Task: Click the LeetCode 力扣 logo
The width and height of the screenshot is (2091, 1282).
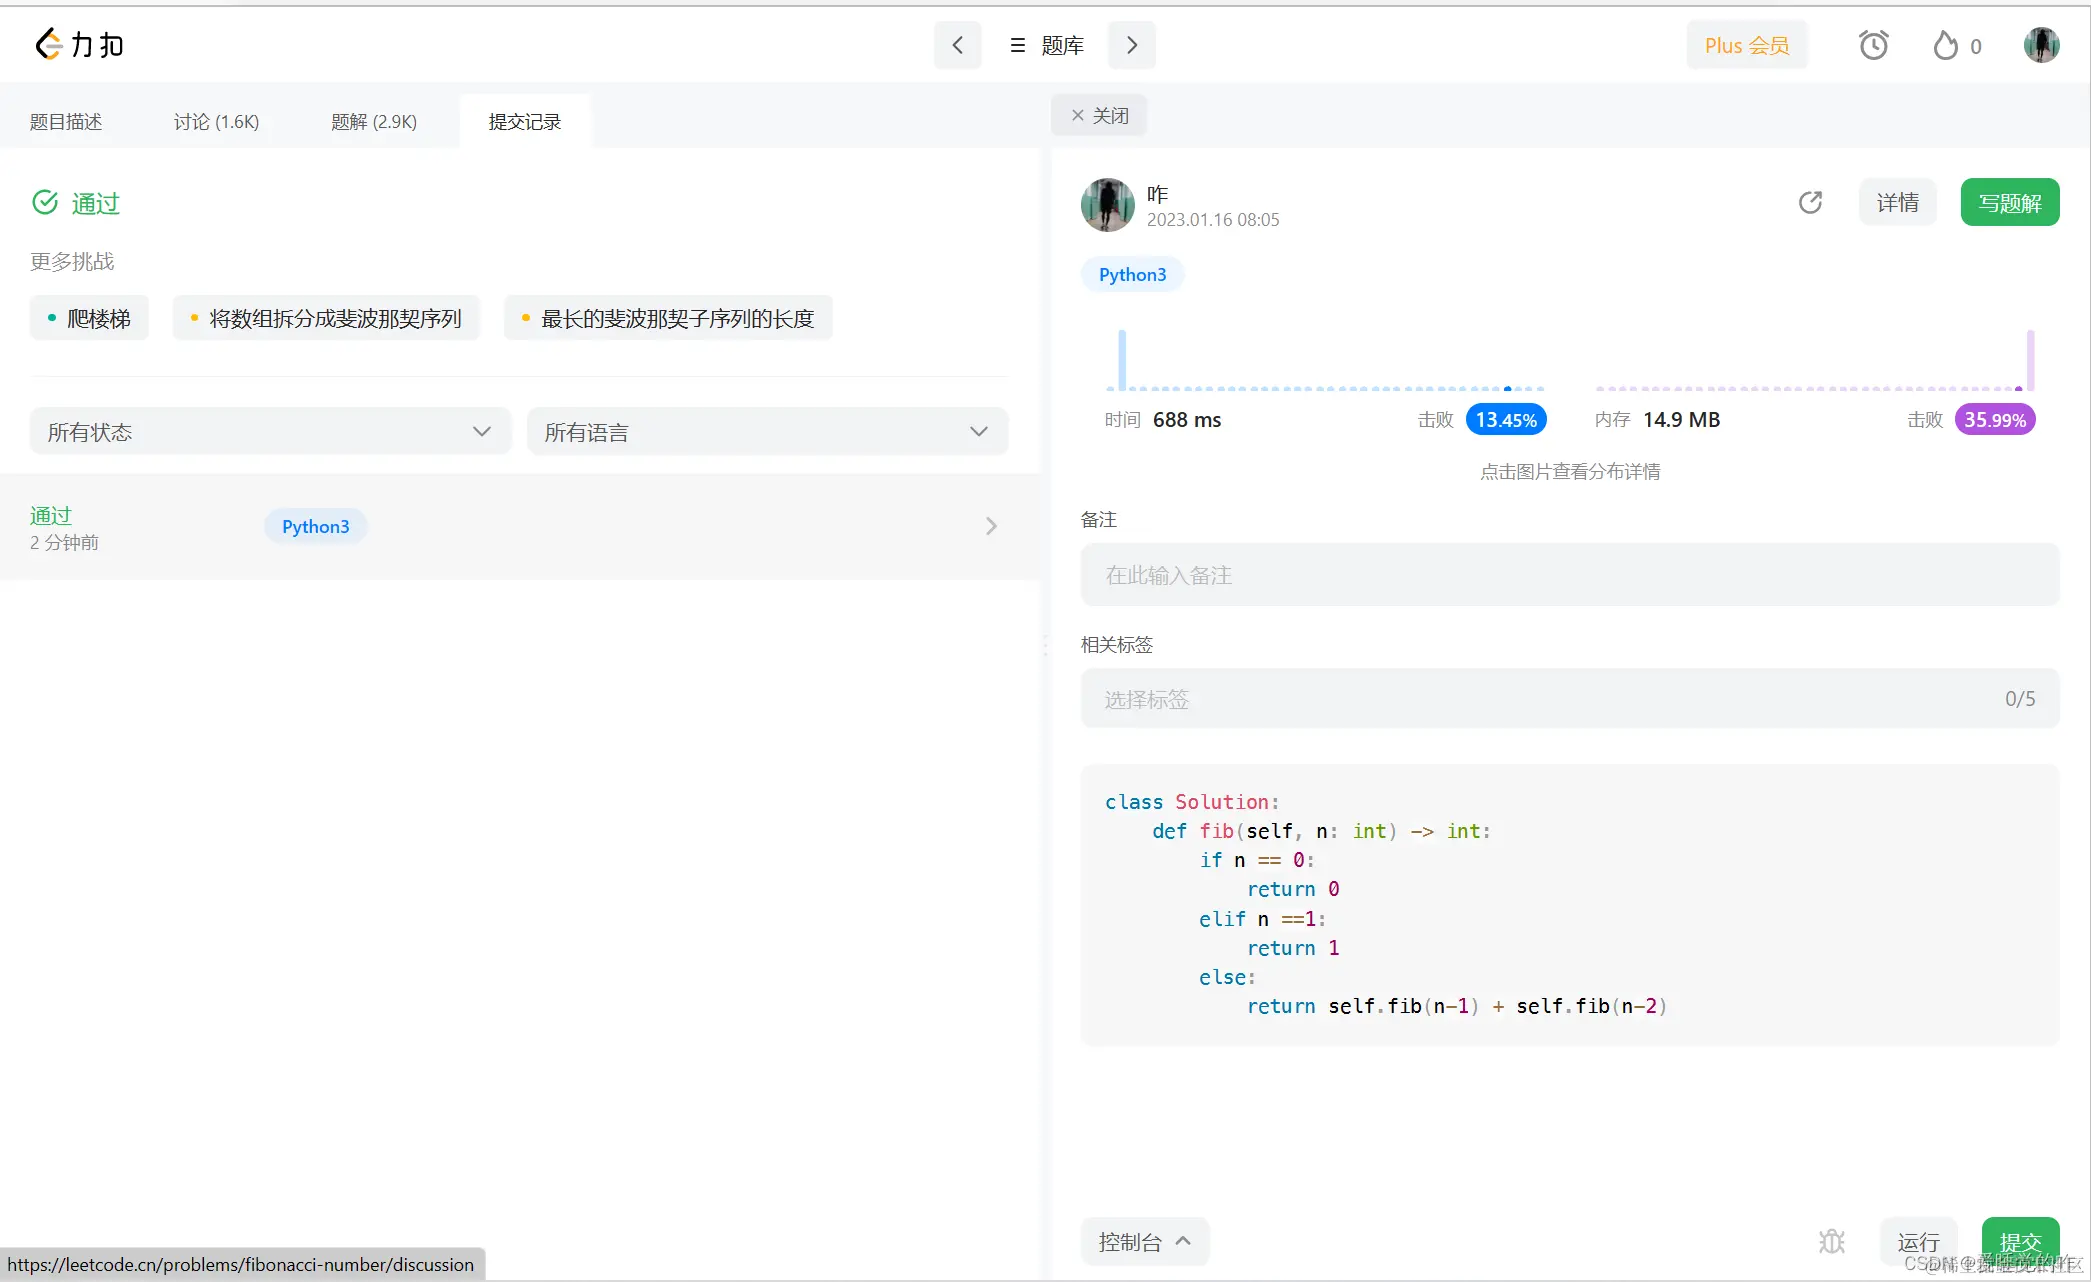Action: 80,45
